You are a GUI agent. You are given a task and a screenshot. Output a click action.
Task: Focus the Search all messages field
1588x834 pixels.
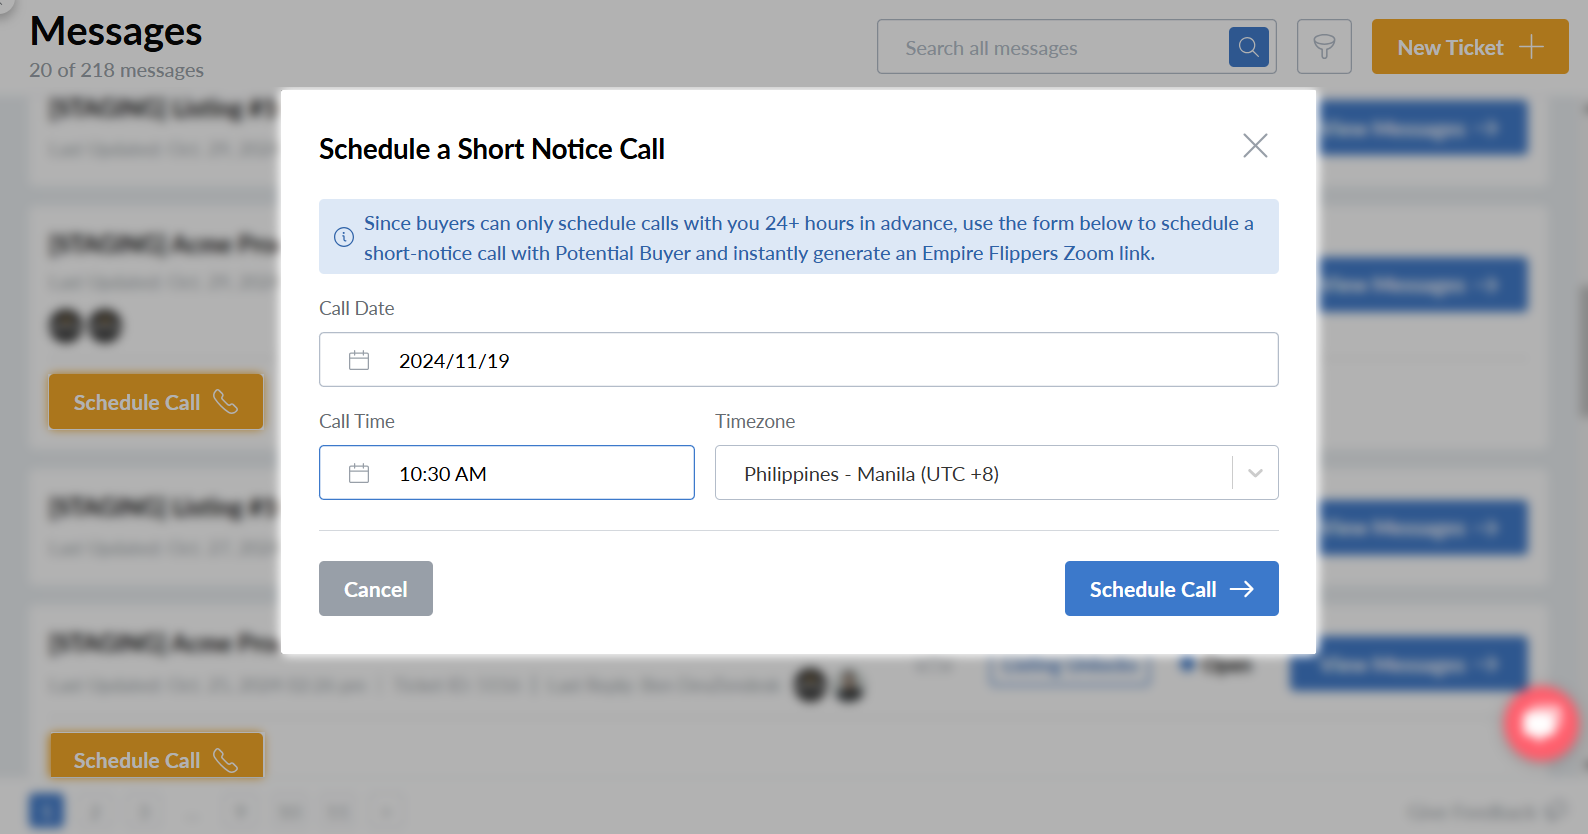click(x=1050, y=47)
